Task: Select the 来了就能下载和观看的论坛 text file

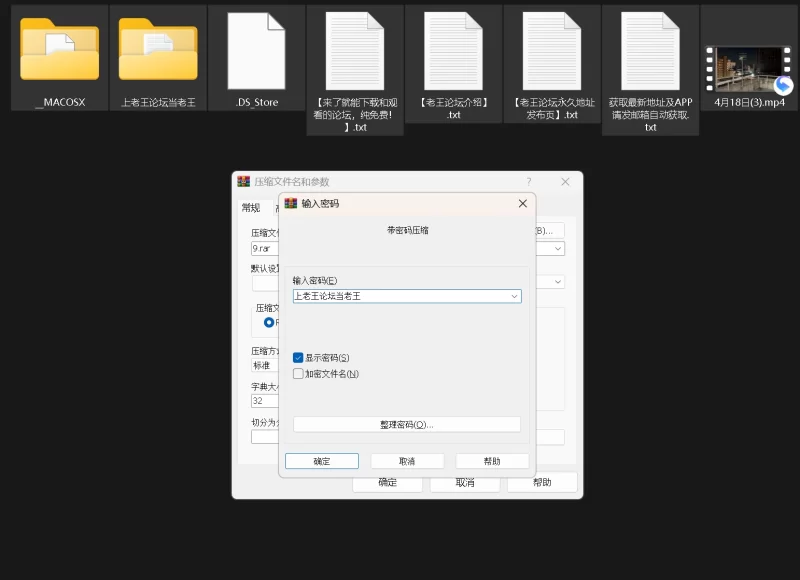Action: pyautogui.click(x=355, y=52)
